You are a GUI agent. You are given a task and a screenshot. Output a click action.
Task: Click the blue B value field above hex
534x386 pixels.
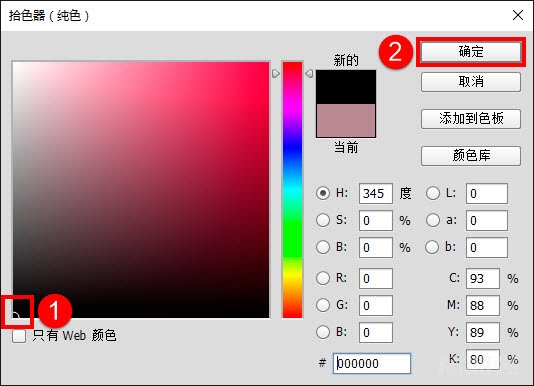click(x=376, y=332)
